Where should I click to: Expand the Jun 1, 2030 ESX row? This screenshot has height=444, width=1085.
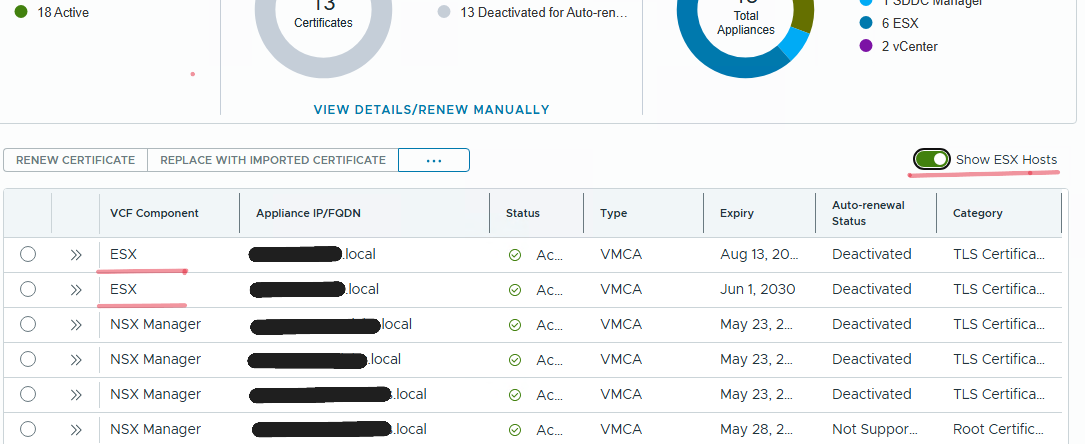[x=76, y=290]
